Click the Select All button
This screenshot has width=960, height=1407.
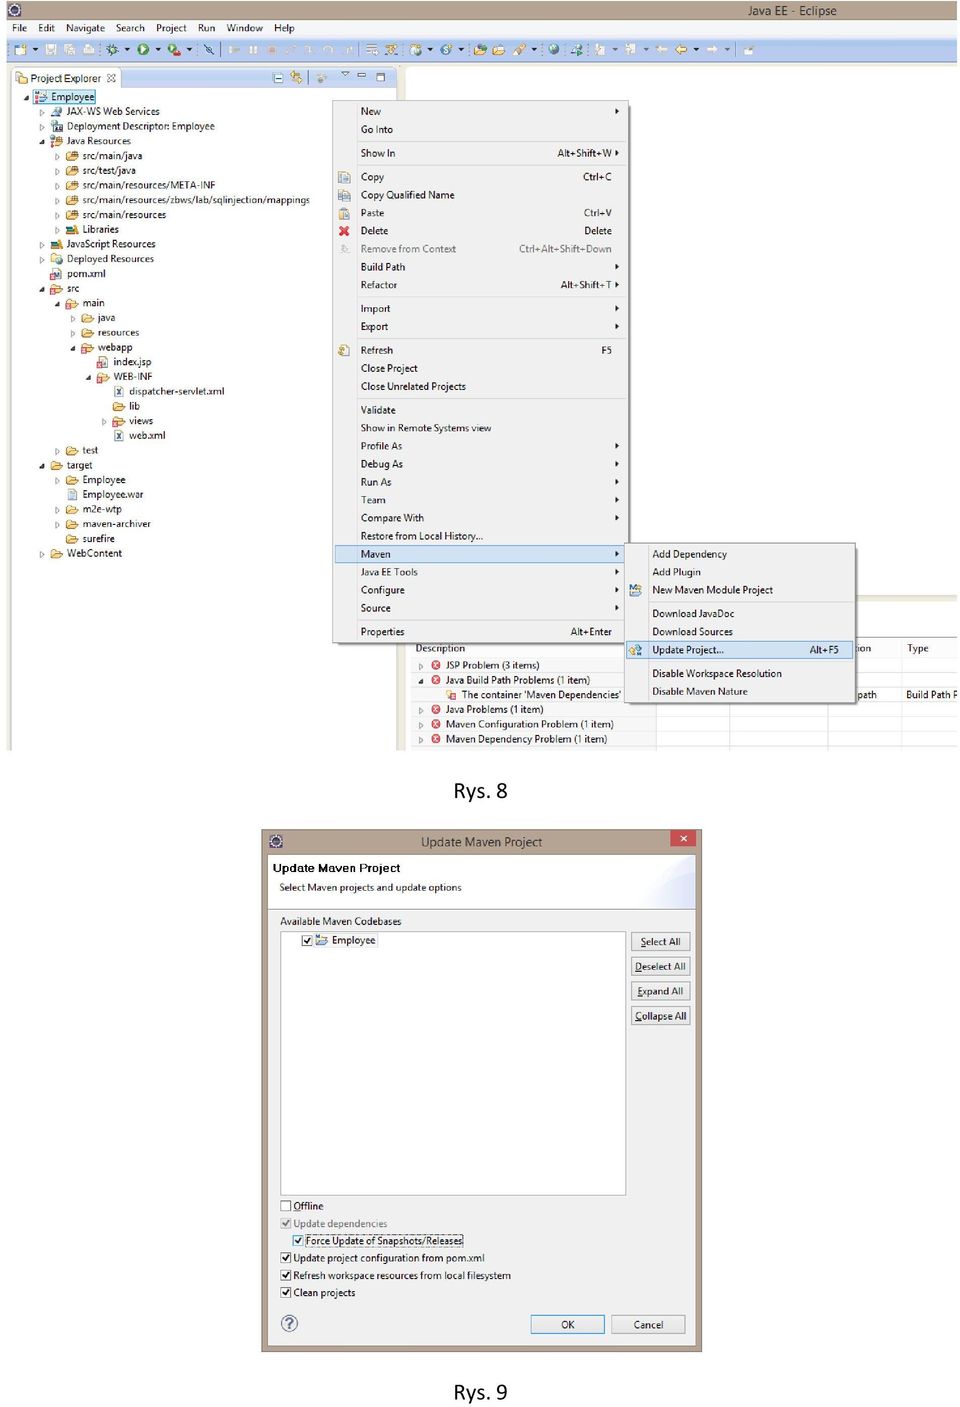pyautogui.click(x=660, y=942)
